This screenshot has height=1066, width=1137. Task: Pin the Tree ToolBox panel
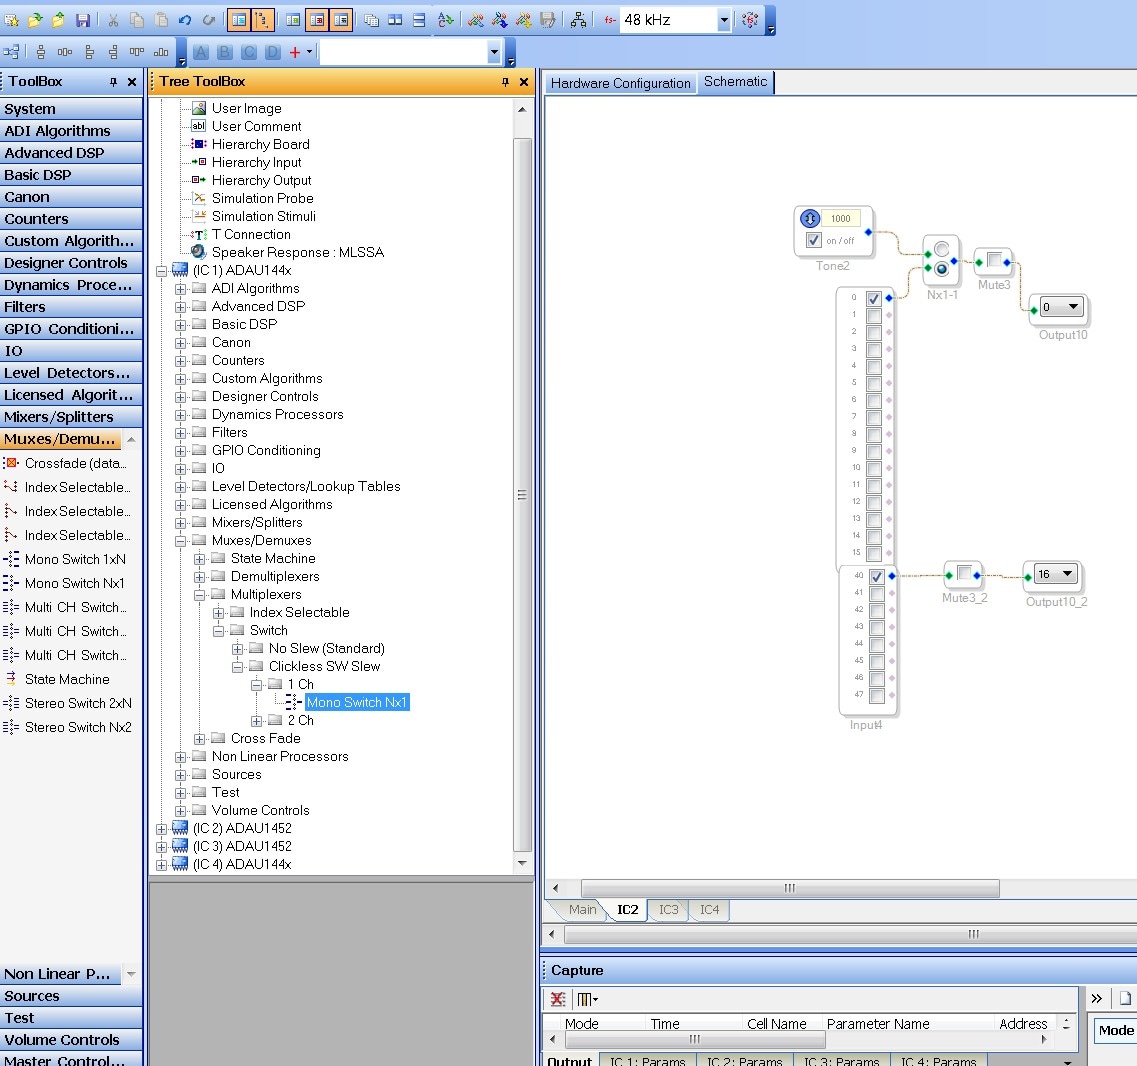505,82
